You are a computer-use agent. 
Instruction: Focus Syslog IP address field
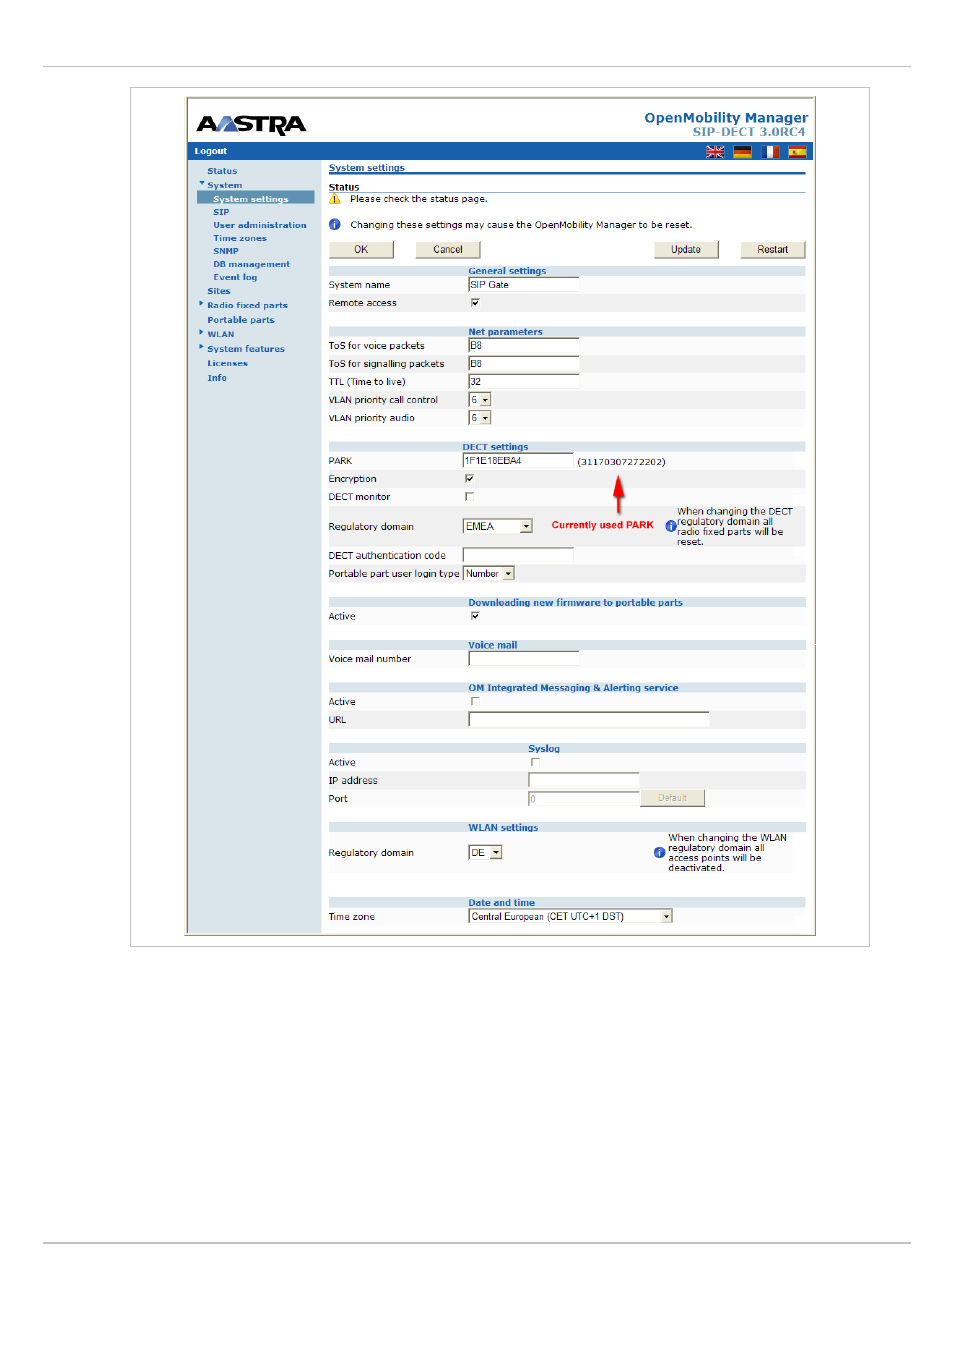[x=584, y=780]
